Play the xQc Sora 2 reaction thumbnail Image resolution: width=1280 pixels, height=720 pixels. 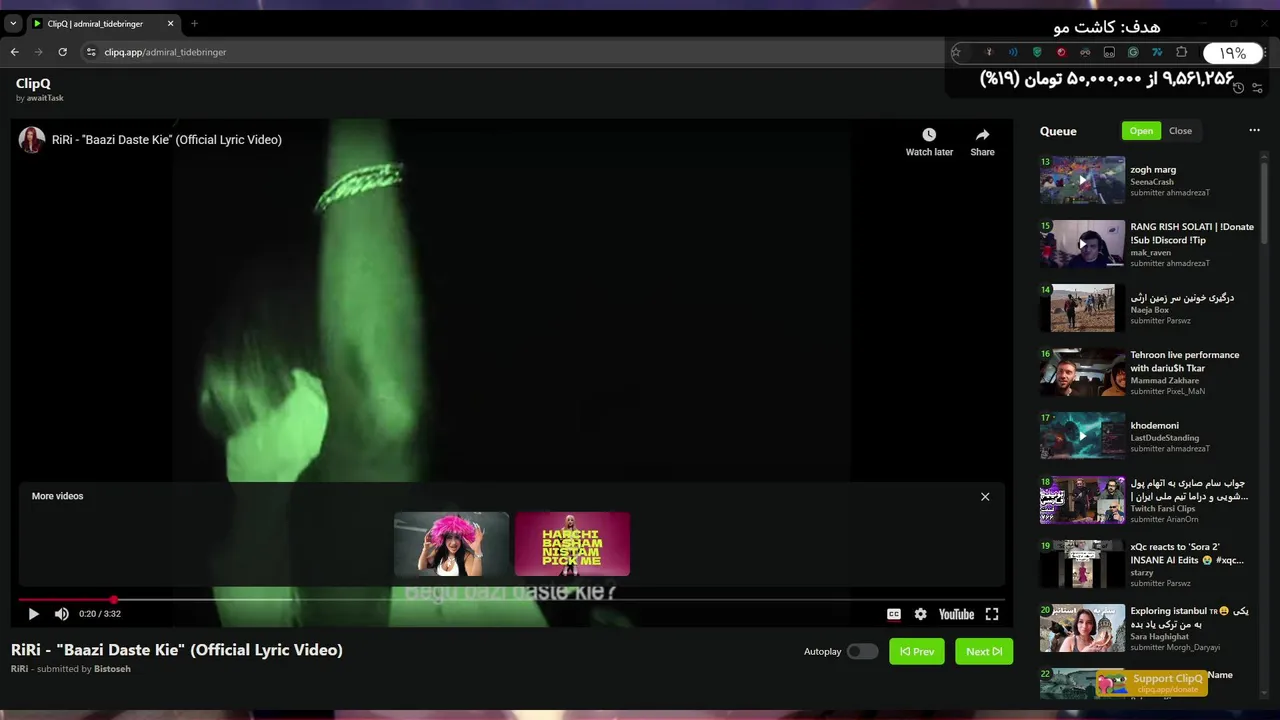[1082, 564]
